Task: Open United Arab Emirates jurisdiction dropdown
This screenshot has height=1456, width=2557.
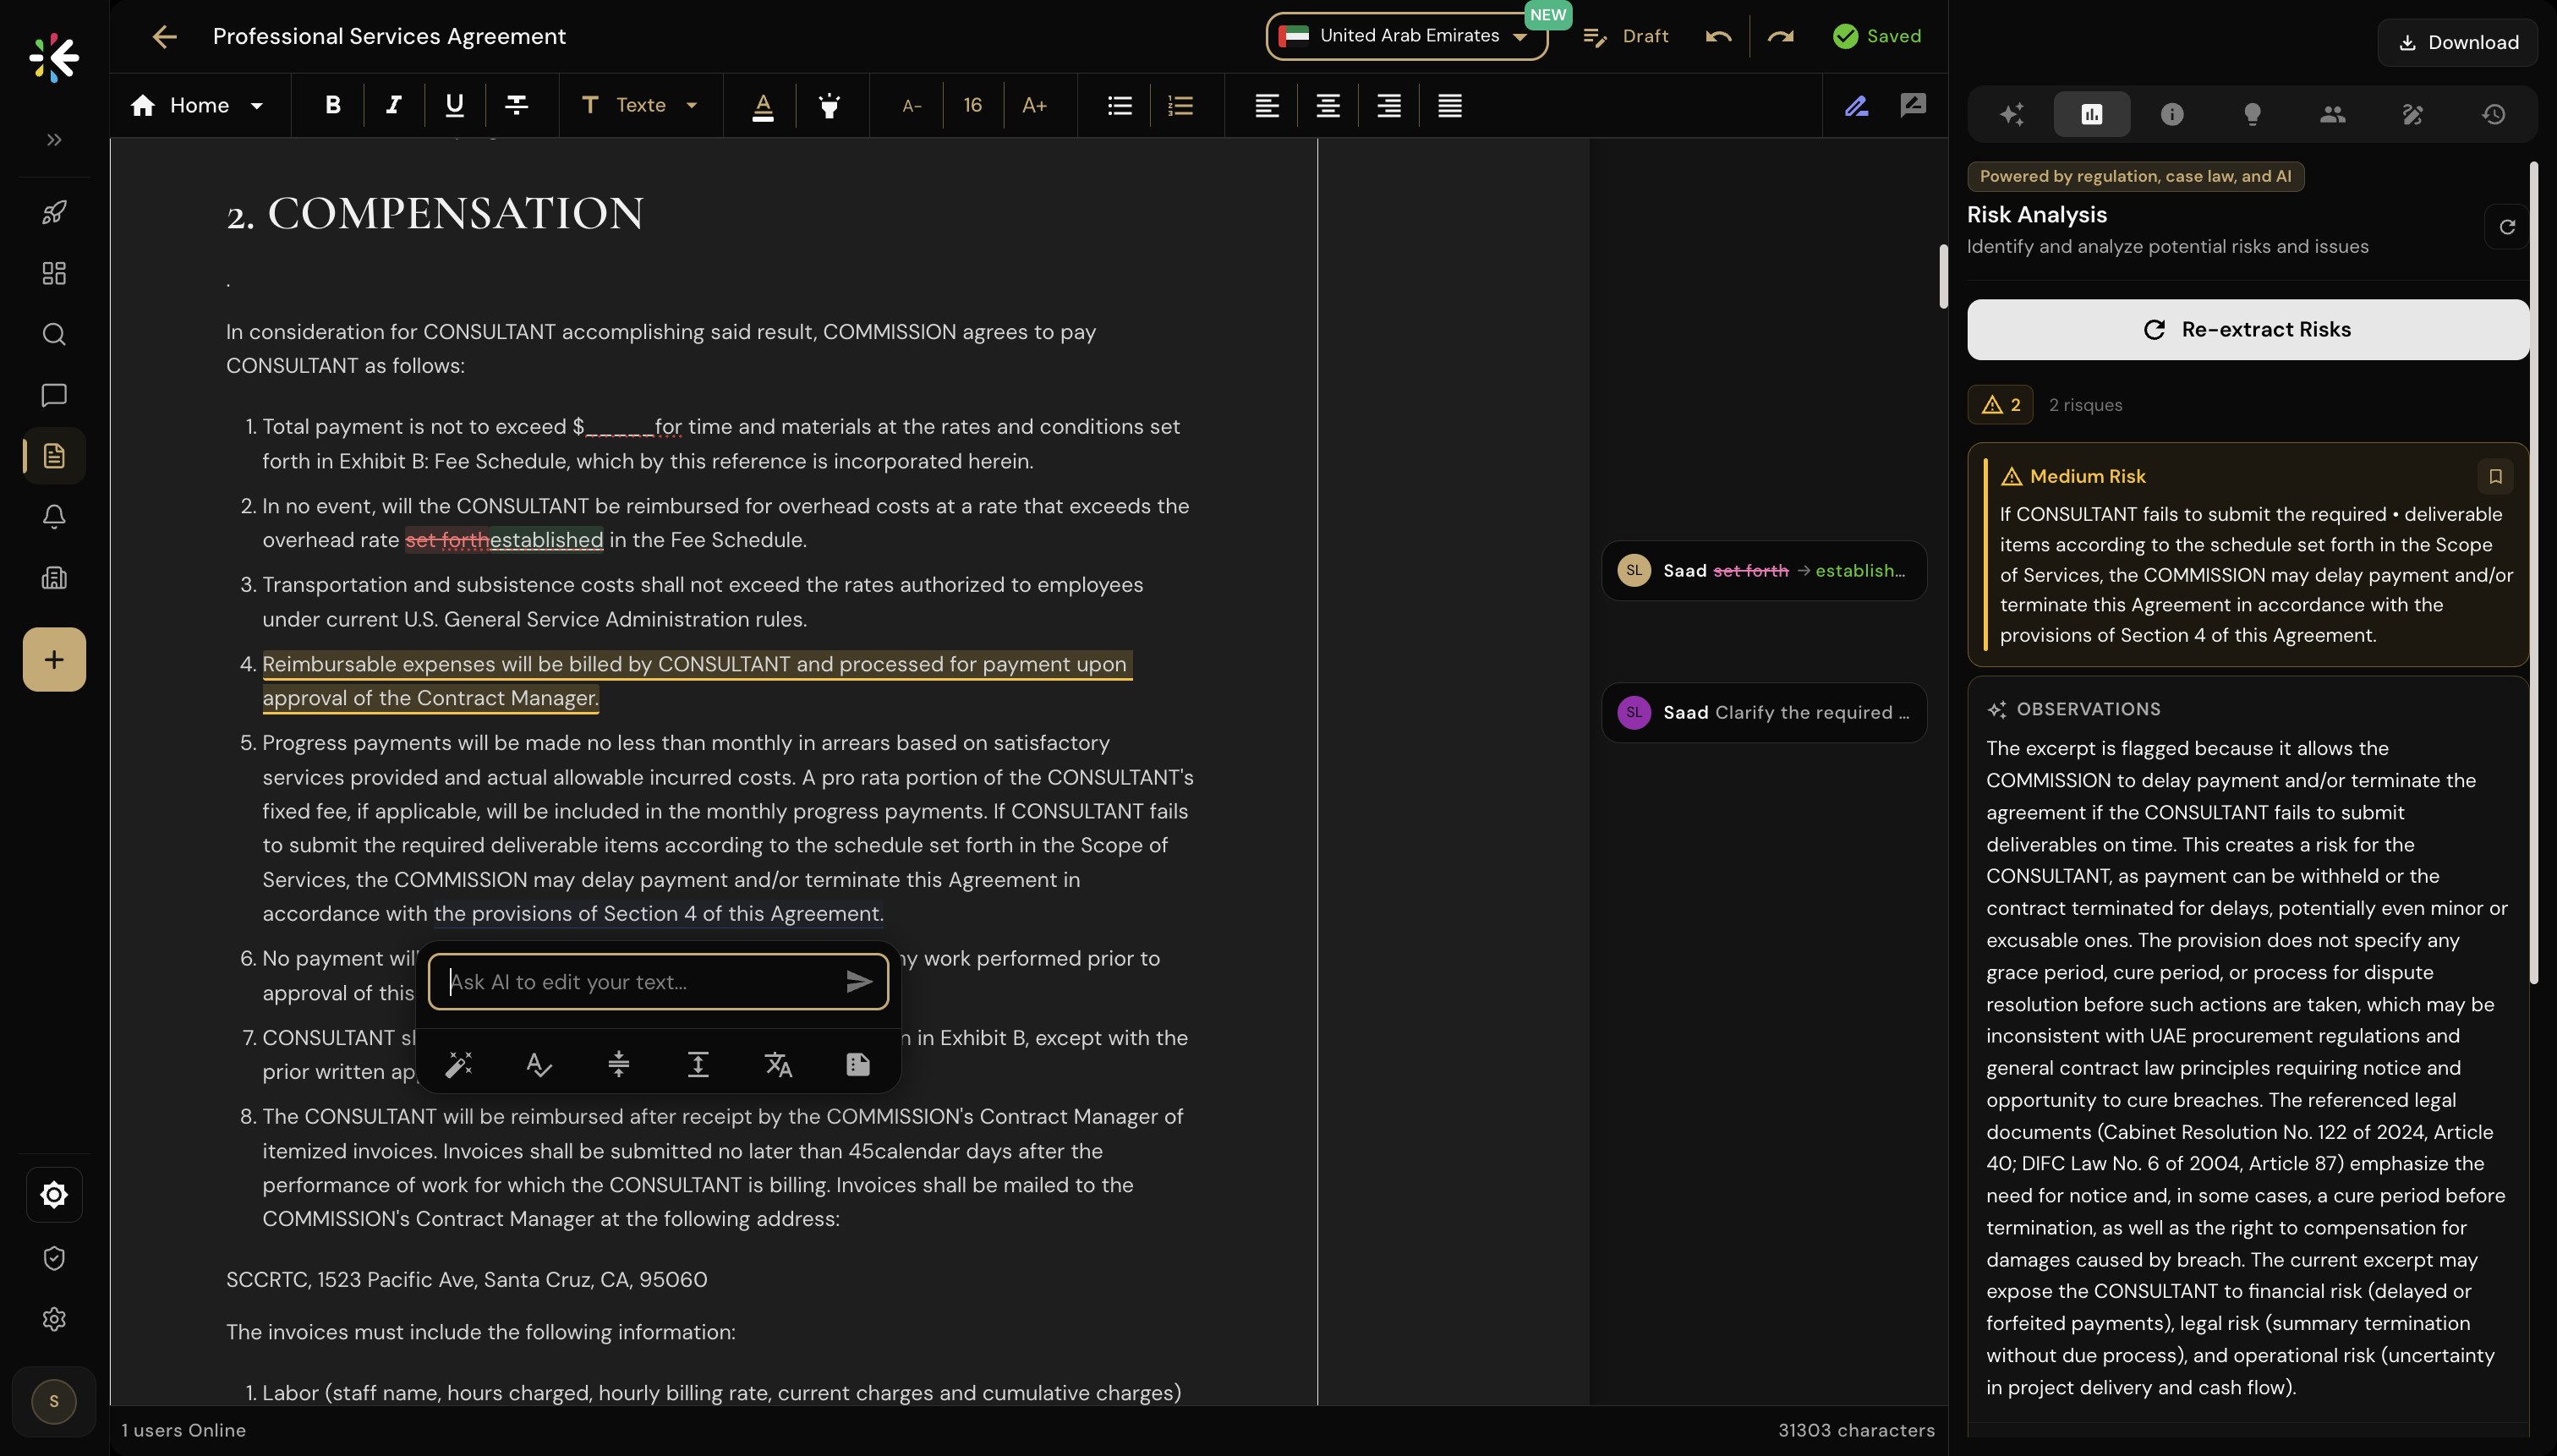Action: (1405, 36)
